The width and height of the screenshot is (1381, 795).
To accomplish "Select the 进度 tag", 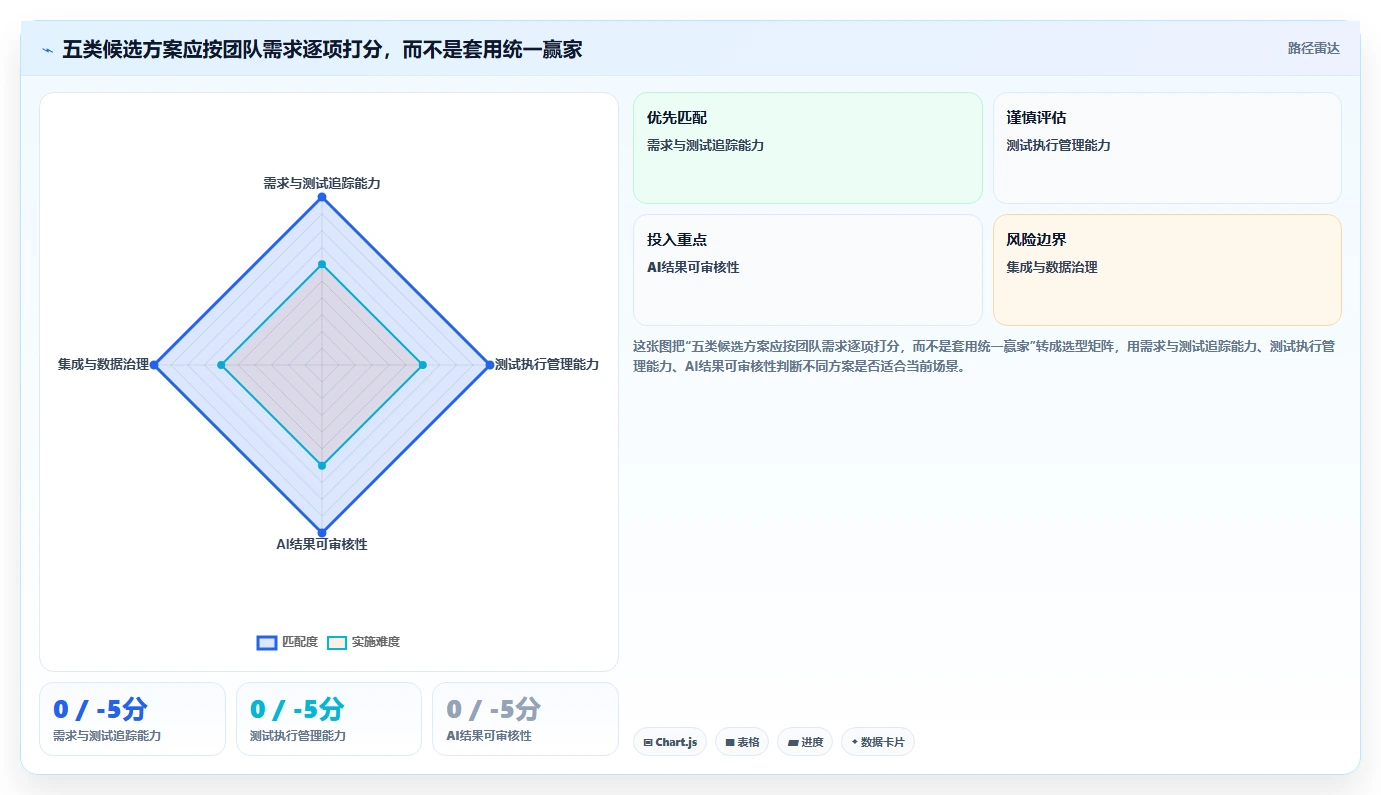I will [x=805, y=742].
